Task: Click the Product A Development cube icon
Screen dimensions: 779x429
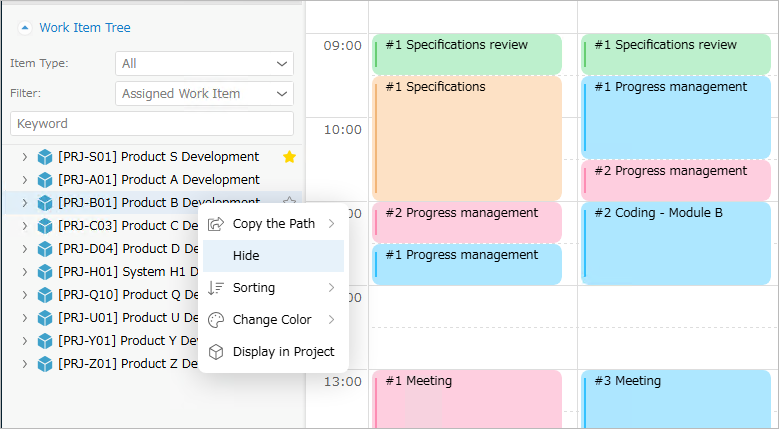Action: pyautogui.click(x=45, y=180)
